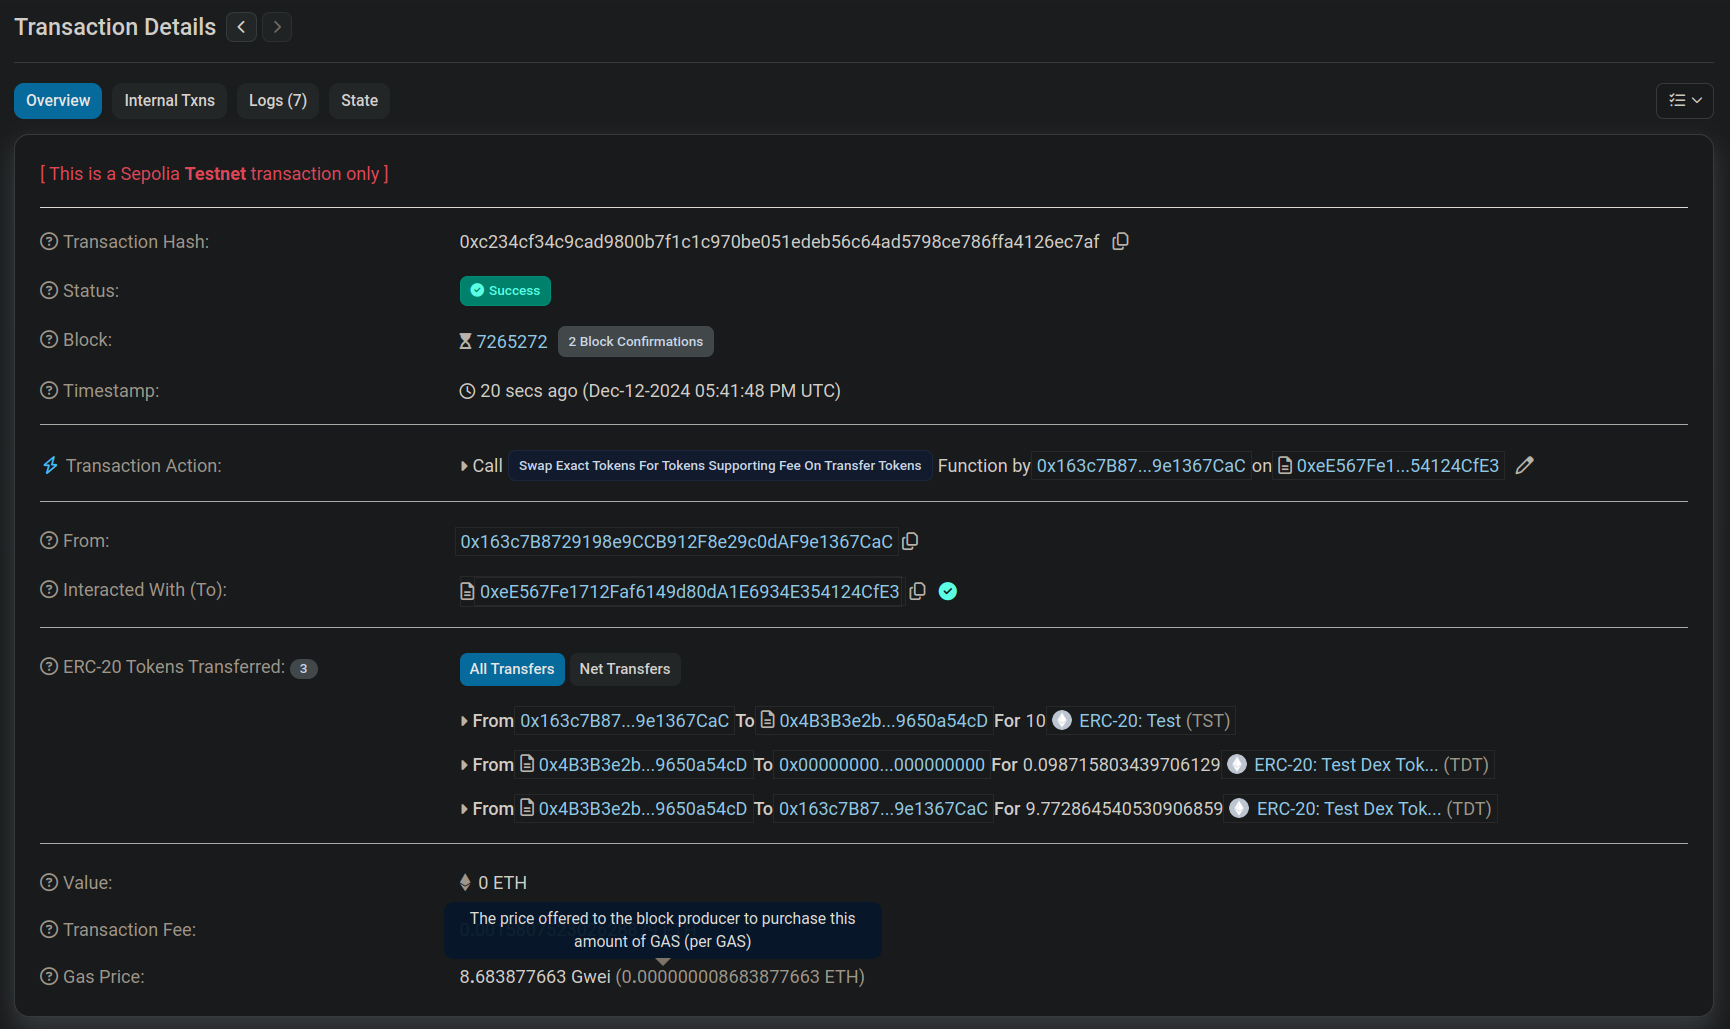Viewport: 1730px width, 1029px height.
Task: Click the 2 Block Confirmations badge
Action: point(636,341)
